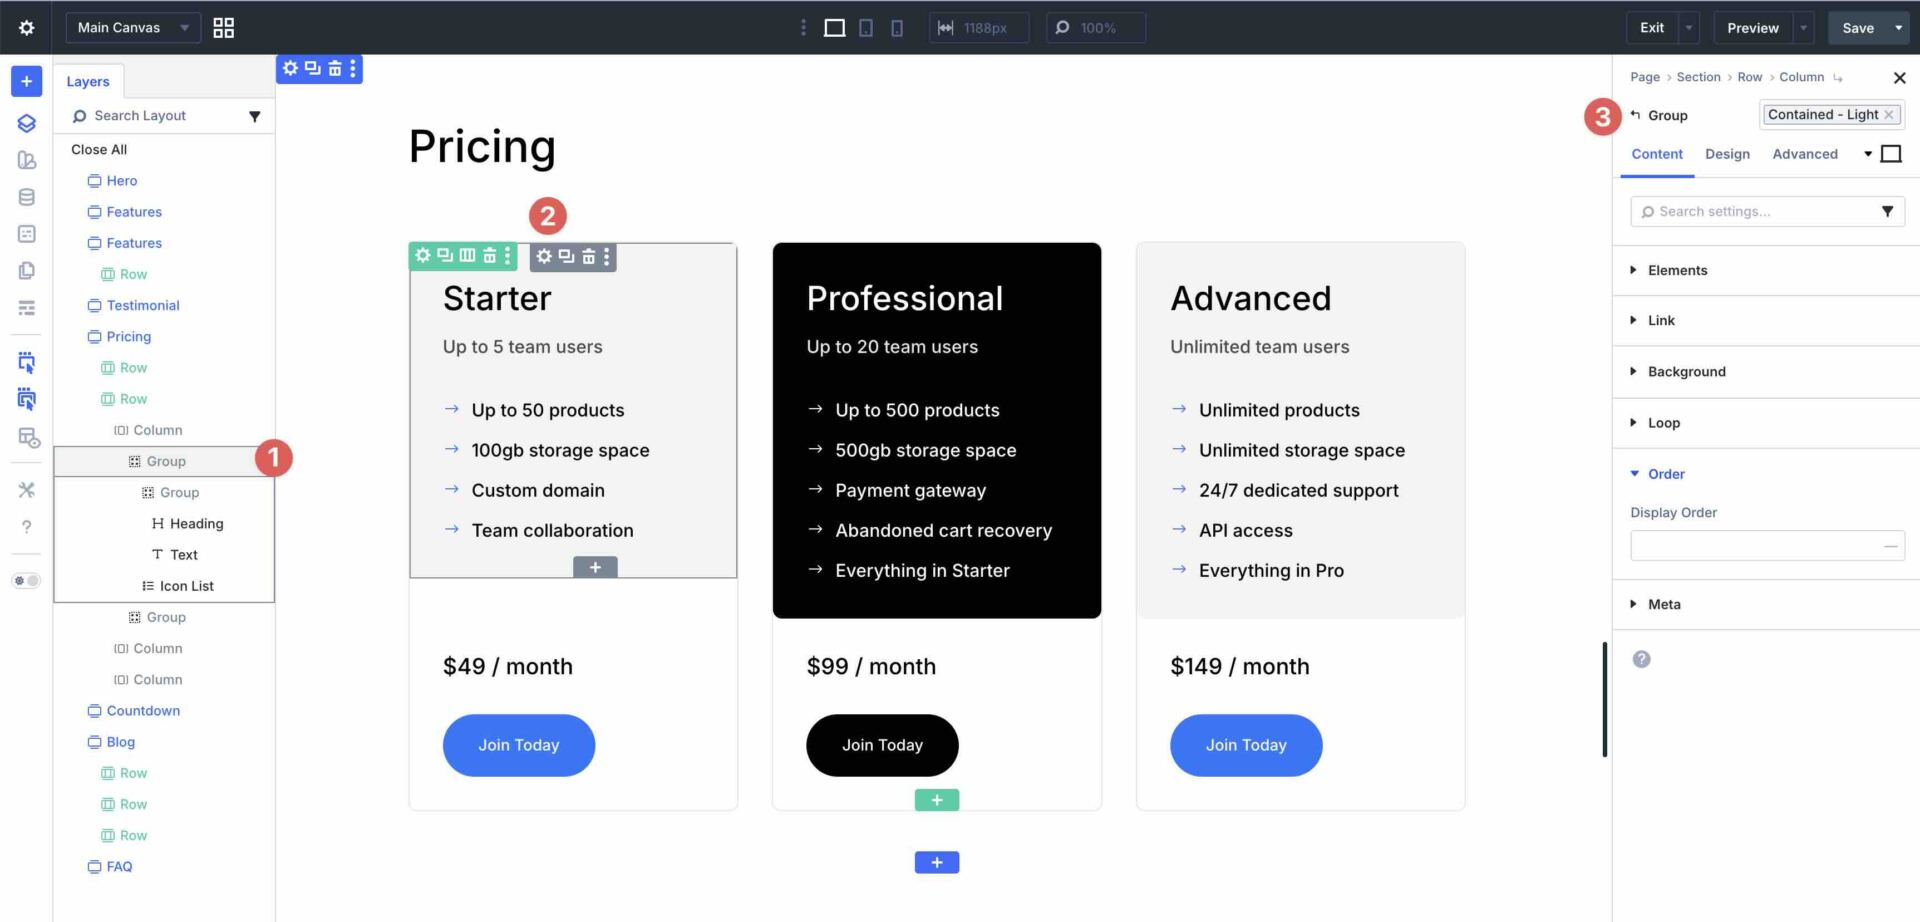
Task: Select the Layers panel icon in the left sidebar
Action: (25, 123)
